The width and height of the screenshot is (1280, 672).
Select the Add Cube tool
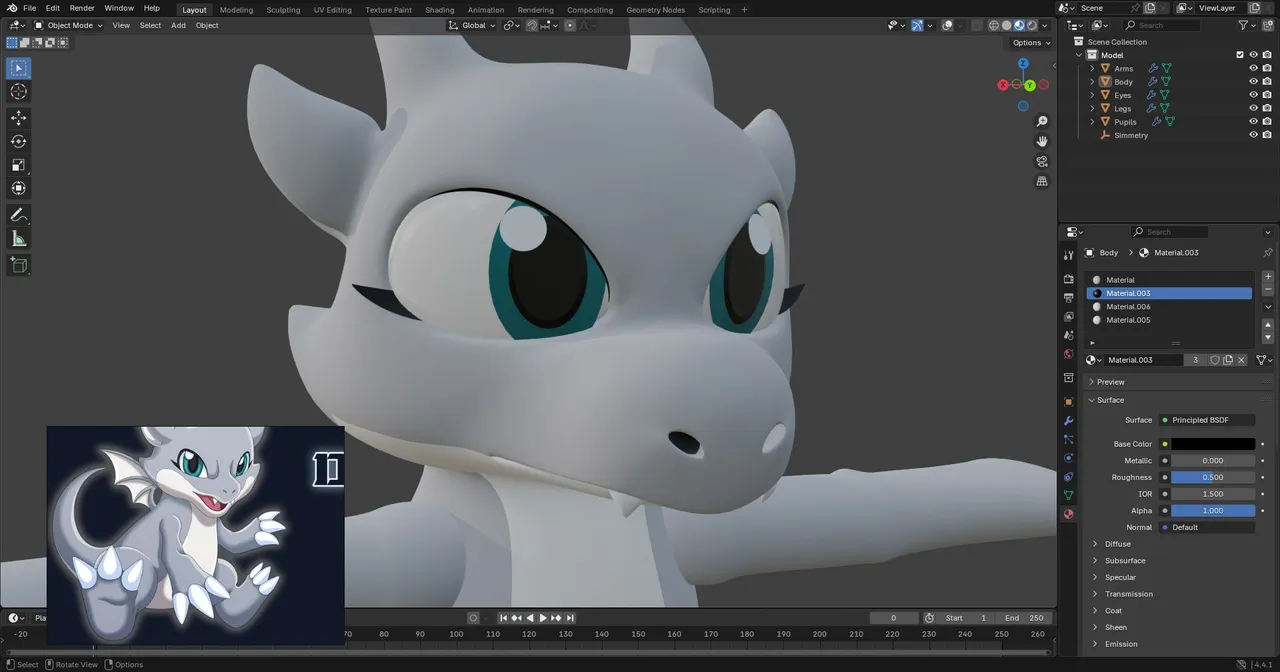19,265
